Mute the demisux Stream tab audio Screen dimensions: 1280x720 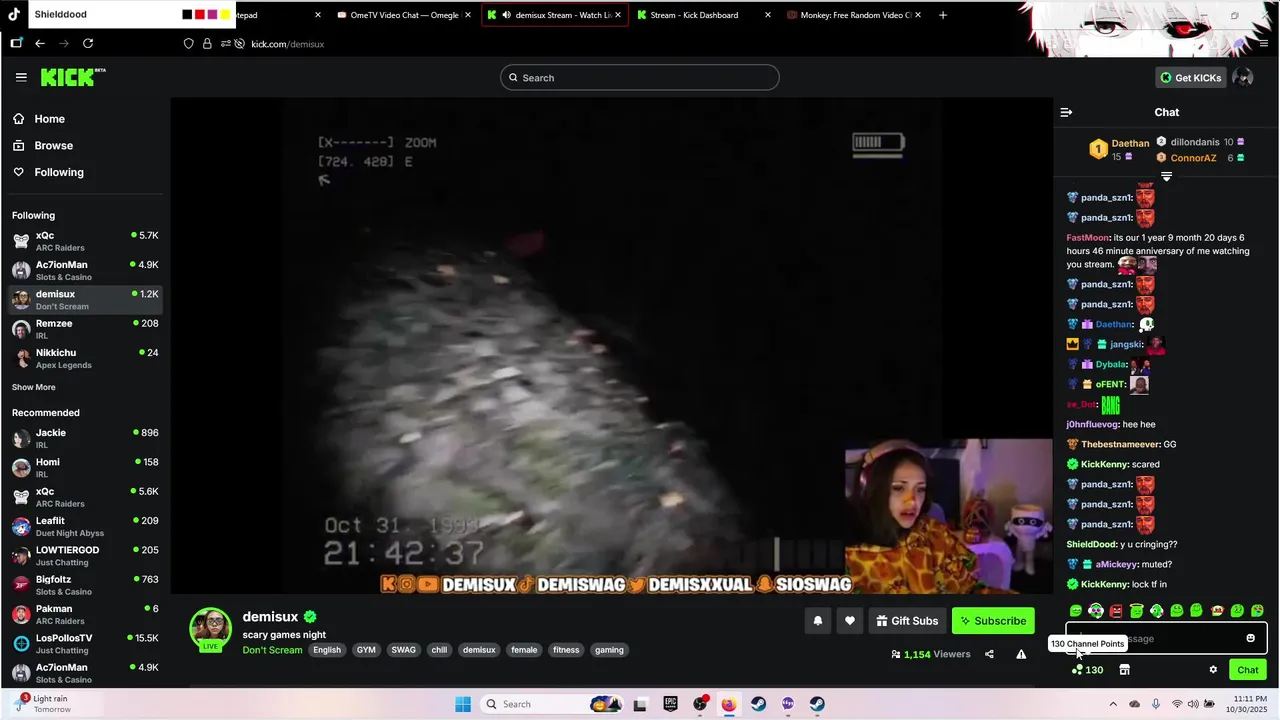(x=507, y=15)
